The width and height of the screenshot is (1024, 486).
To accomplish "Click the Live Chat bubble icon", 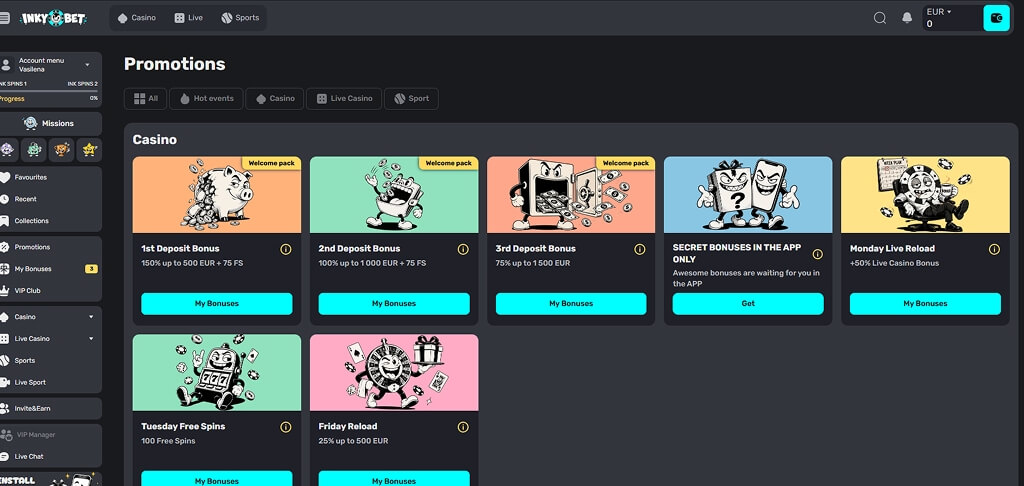I will [x=5, y=457].
